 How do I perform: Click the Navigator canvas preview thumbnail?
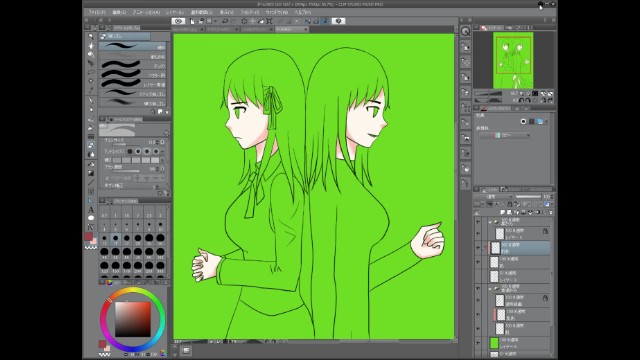click(x=513, y=60)
